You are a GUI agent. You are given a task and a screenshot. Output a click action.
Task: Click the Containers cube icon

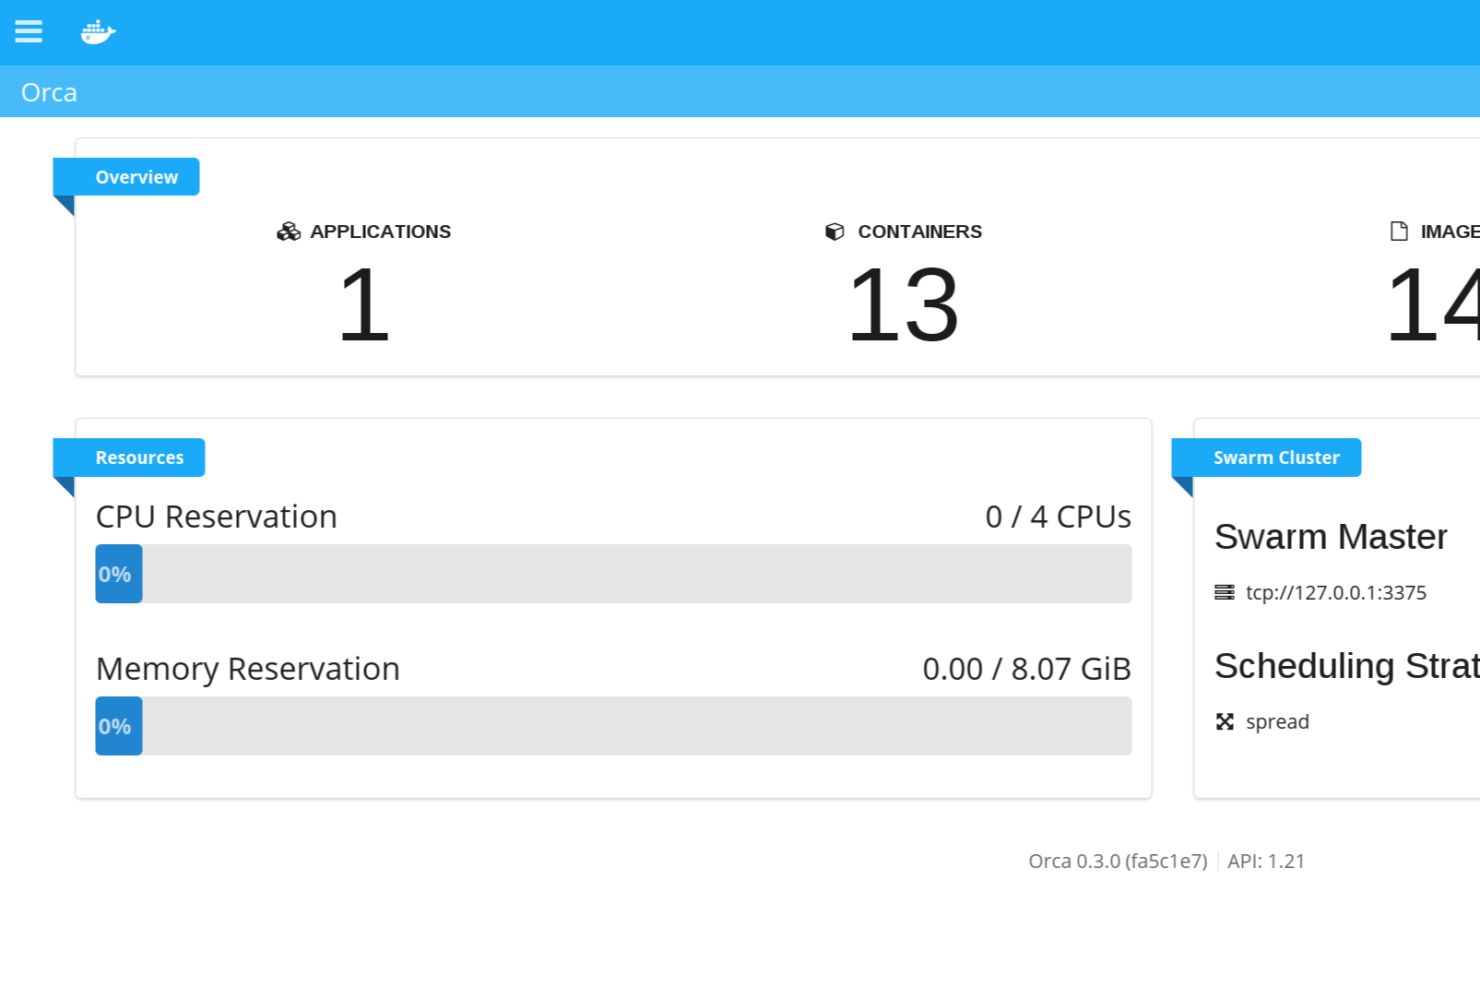(x=835, y=232)
